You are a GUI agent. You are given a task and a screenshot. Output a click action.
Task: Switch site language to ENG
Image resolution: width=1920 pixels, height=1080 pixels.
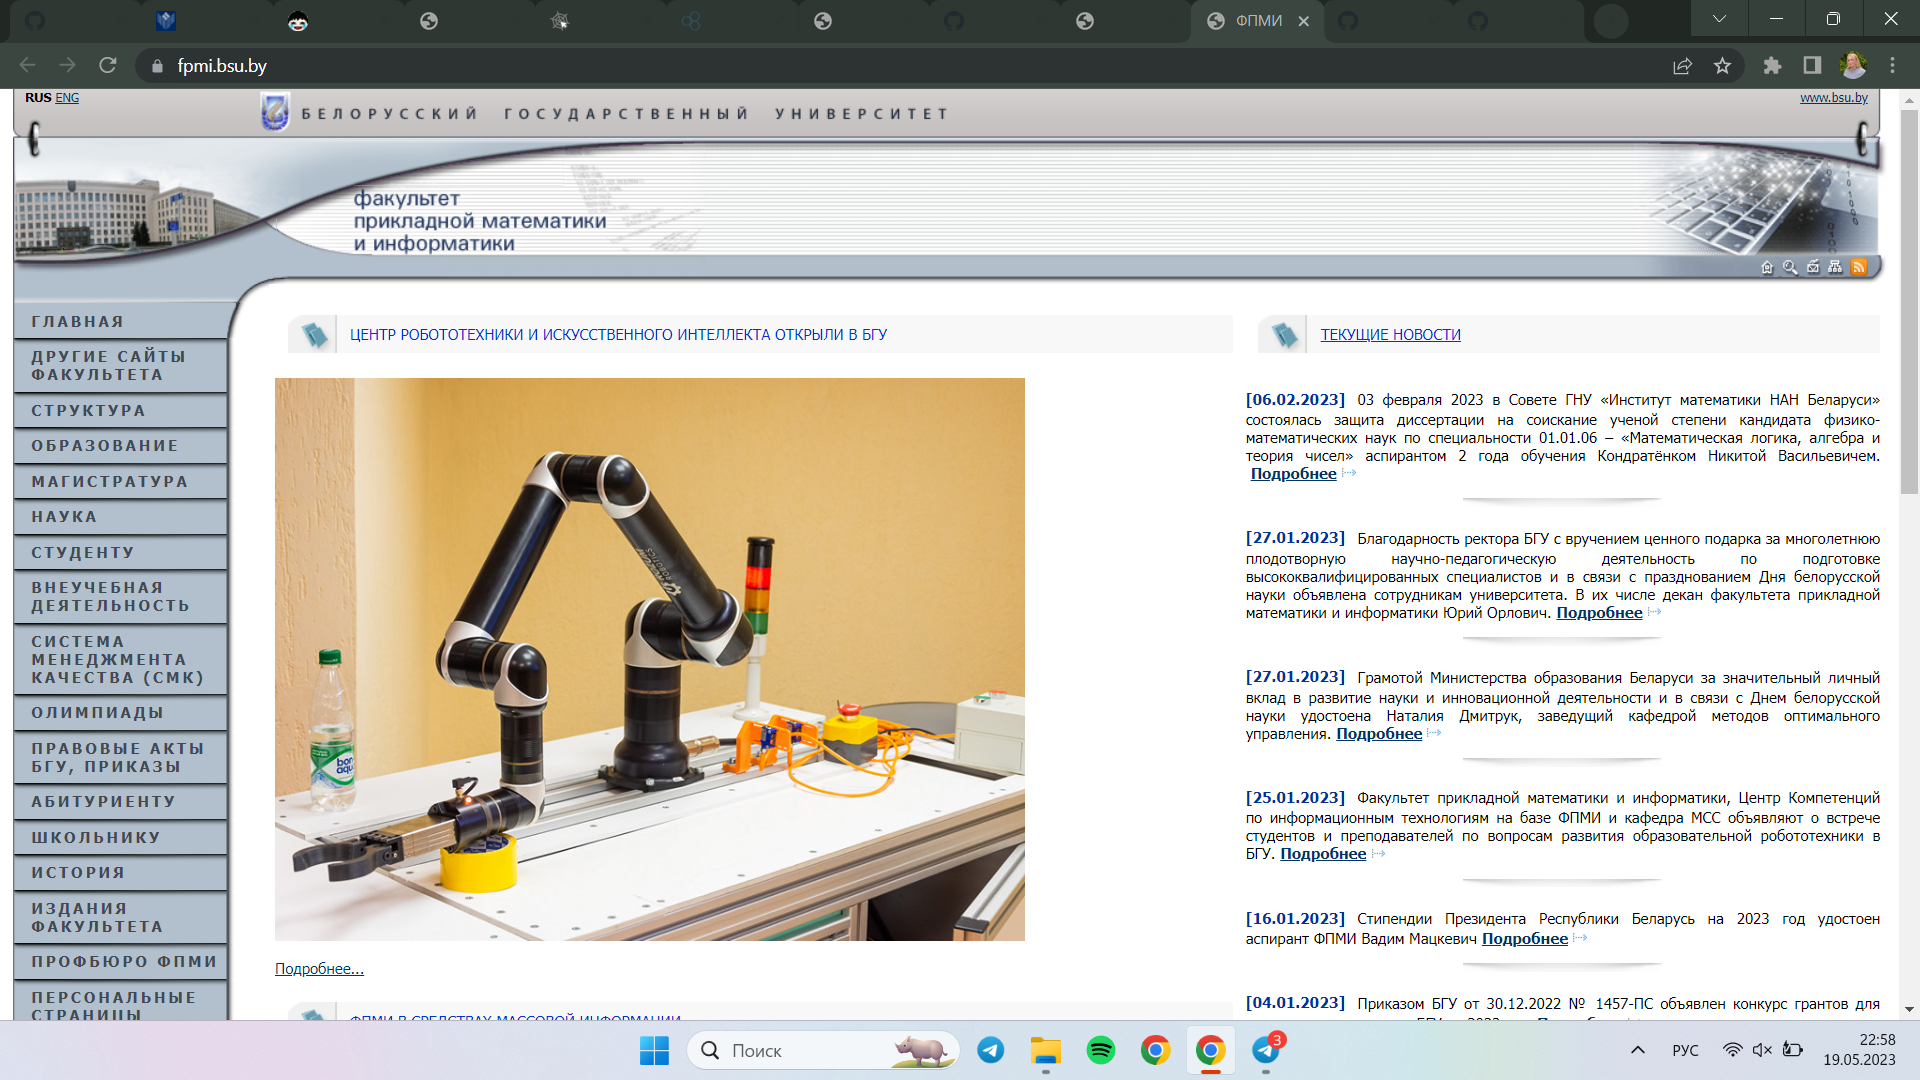point(67,98)
